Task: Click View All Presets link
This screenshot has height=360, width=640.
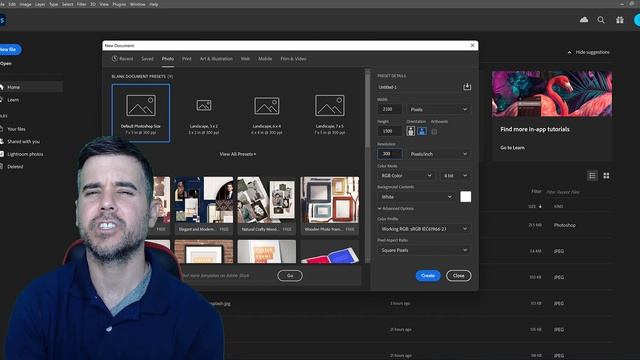Action: [x=238, y=154]
